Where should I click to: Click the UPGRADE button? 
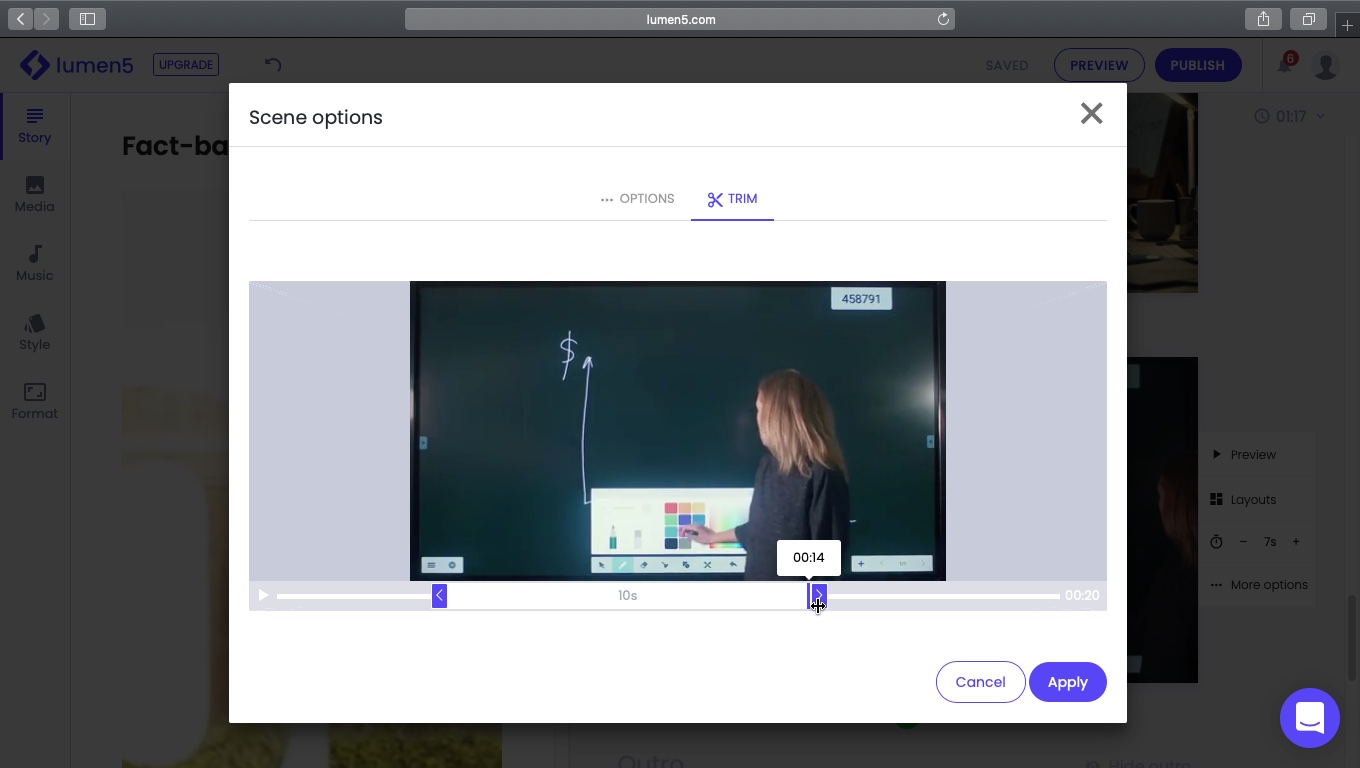click(186, 65)
